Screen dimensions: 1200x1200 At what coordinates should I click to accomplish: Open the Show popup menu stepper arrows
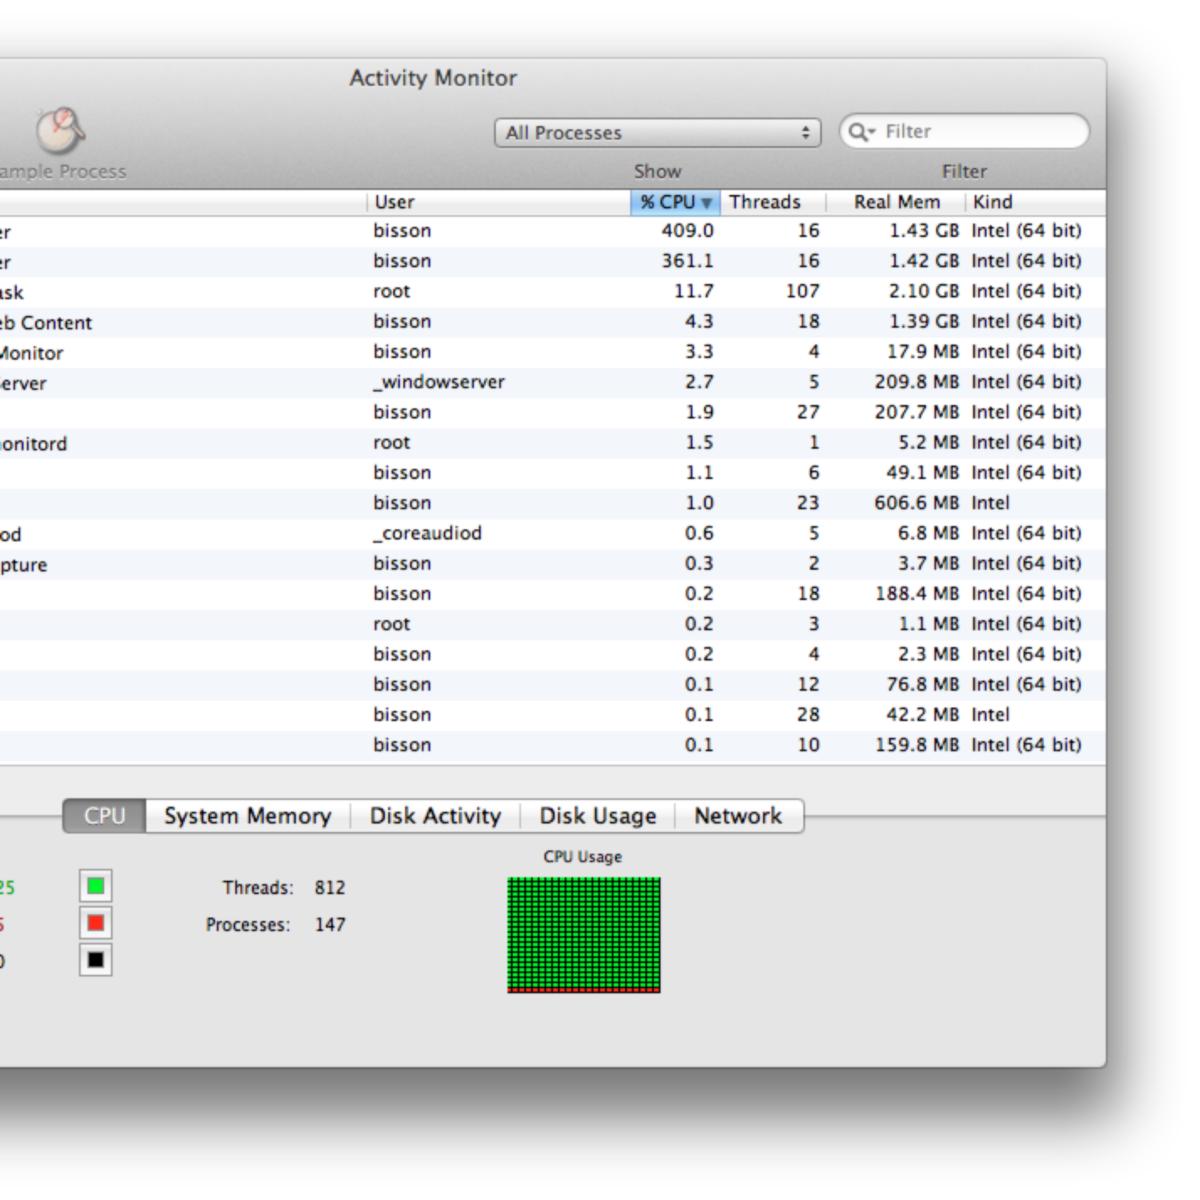tap(806, 131)
